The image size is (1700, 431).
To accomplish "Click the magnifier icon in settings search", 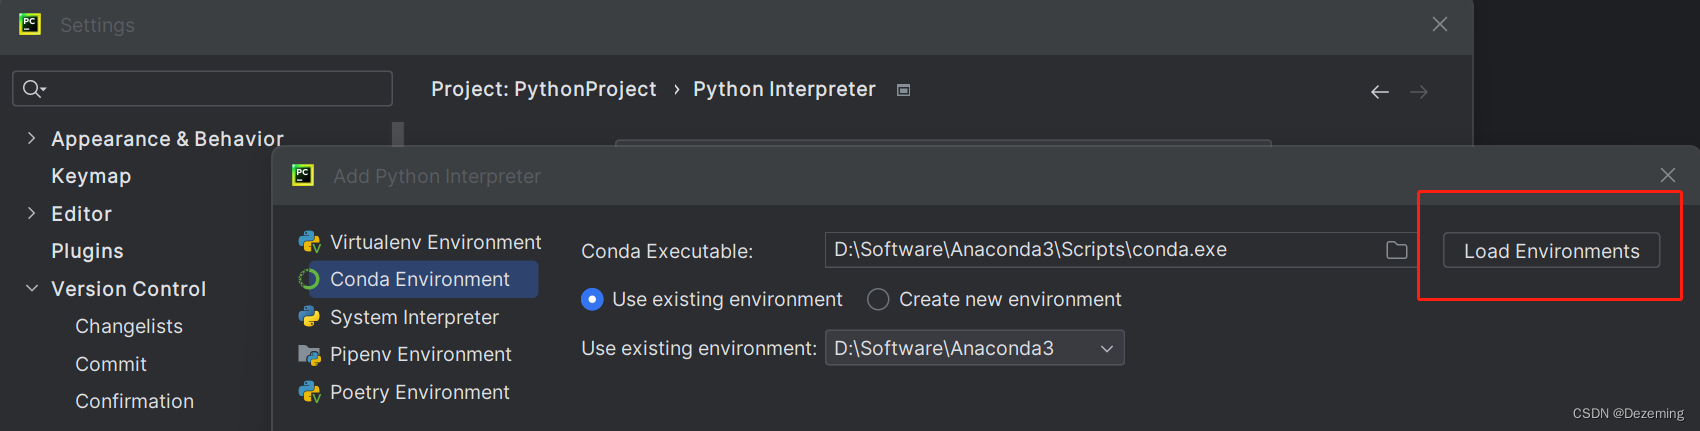I will click(x=33, y=89).
